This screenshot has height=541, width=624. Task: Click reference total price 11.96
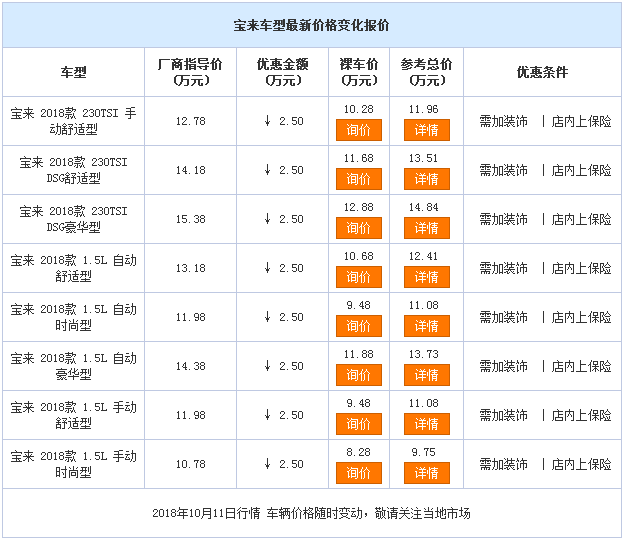coord(423,109)
